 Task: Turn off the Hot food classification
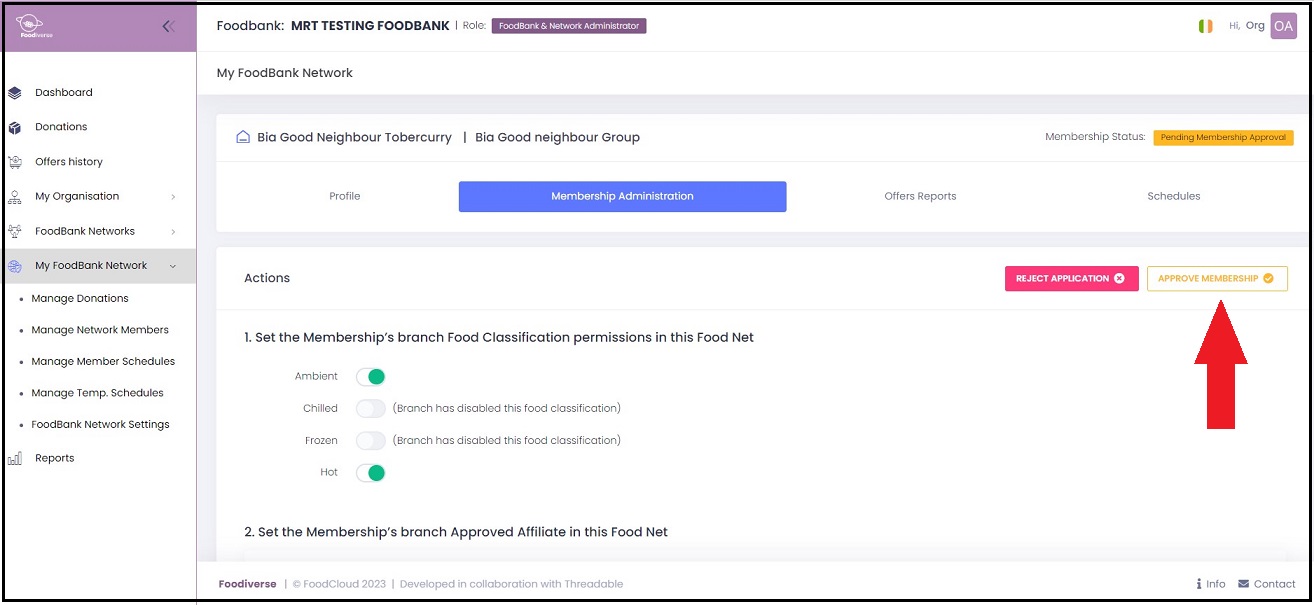tap(371, 473)
